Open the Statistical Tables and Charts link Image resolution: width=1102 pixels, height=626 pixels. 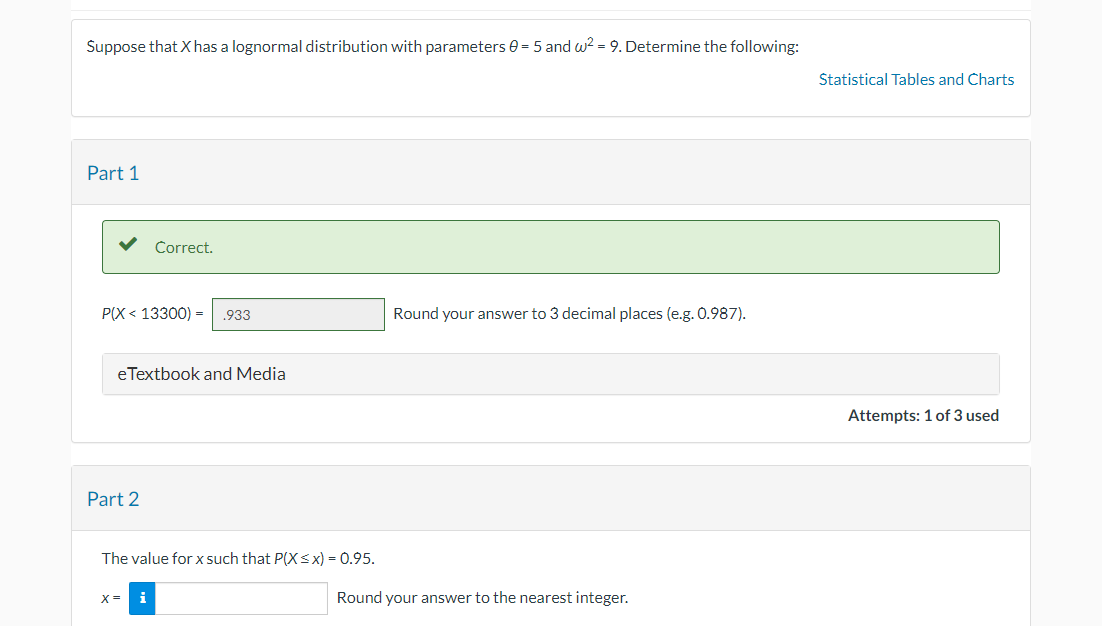[x=916, y=79]
